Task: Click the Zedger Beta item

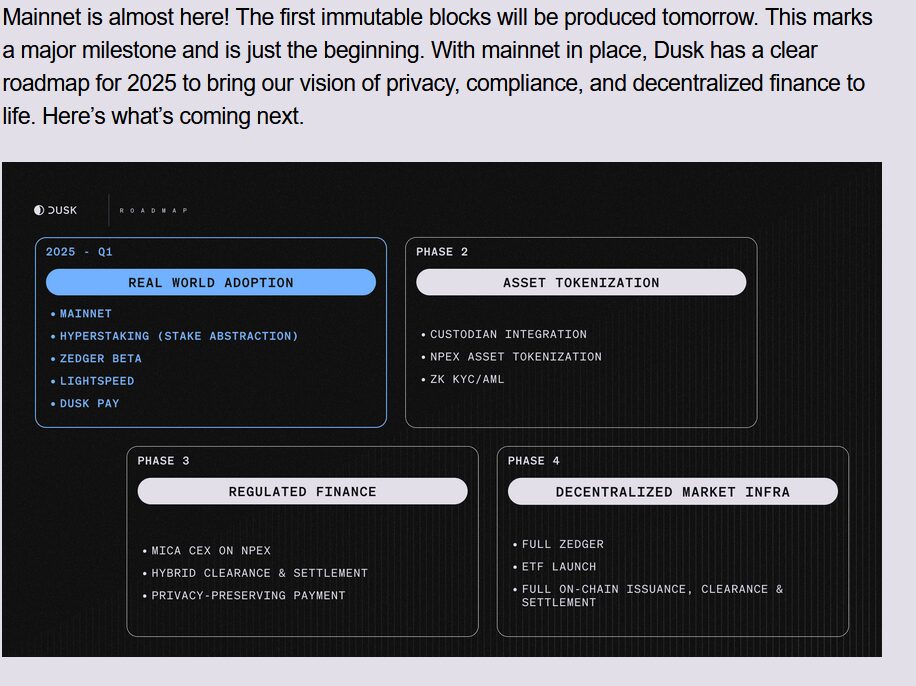Action: [101, 359]
